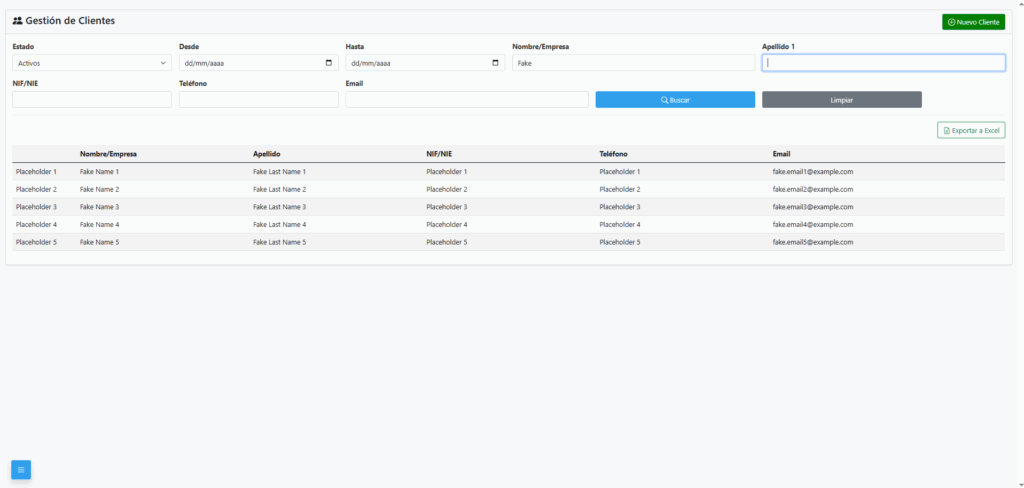Click the Nombre/Empresa column header
Image resolution: width=1024 pixels, height=488 pixels.
[108, 154]
